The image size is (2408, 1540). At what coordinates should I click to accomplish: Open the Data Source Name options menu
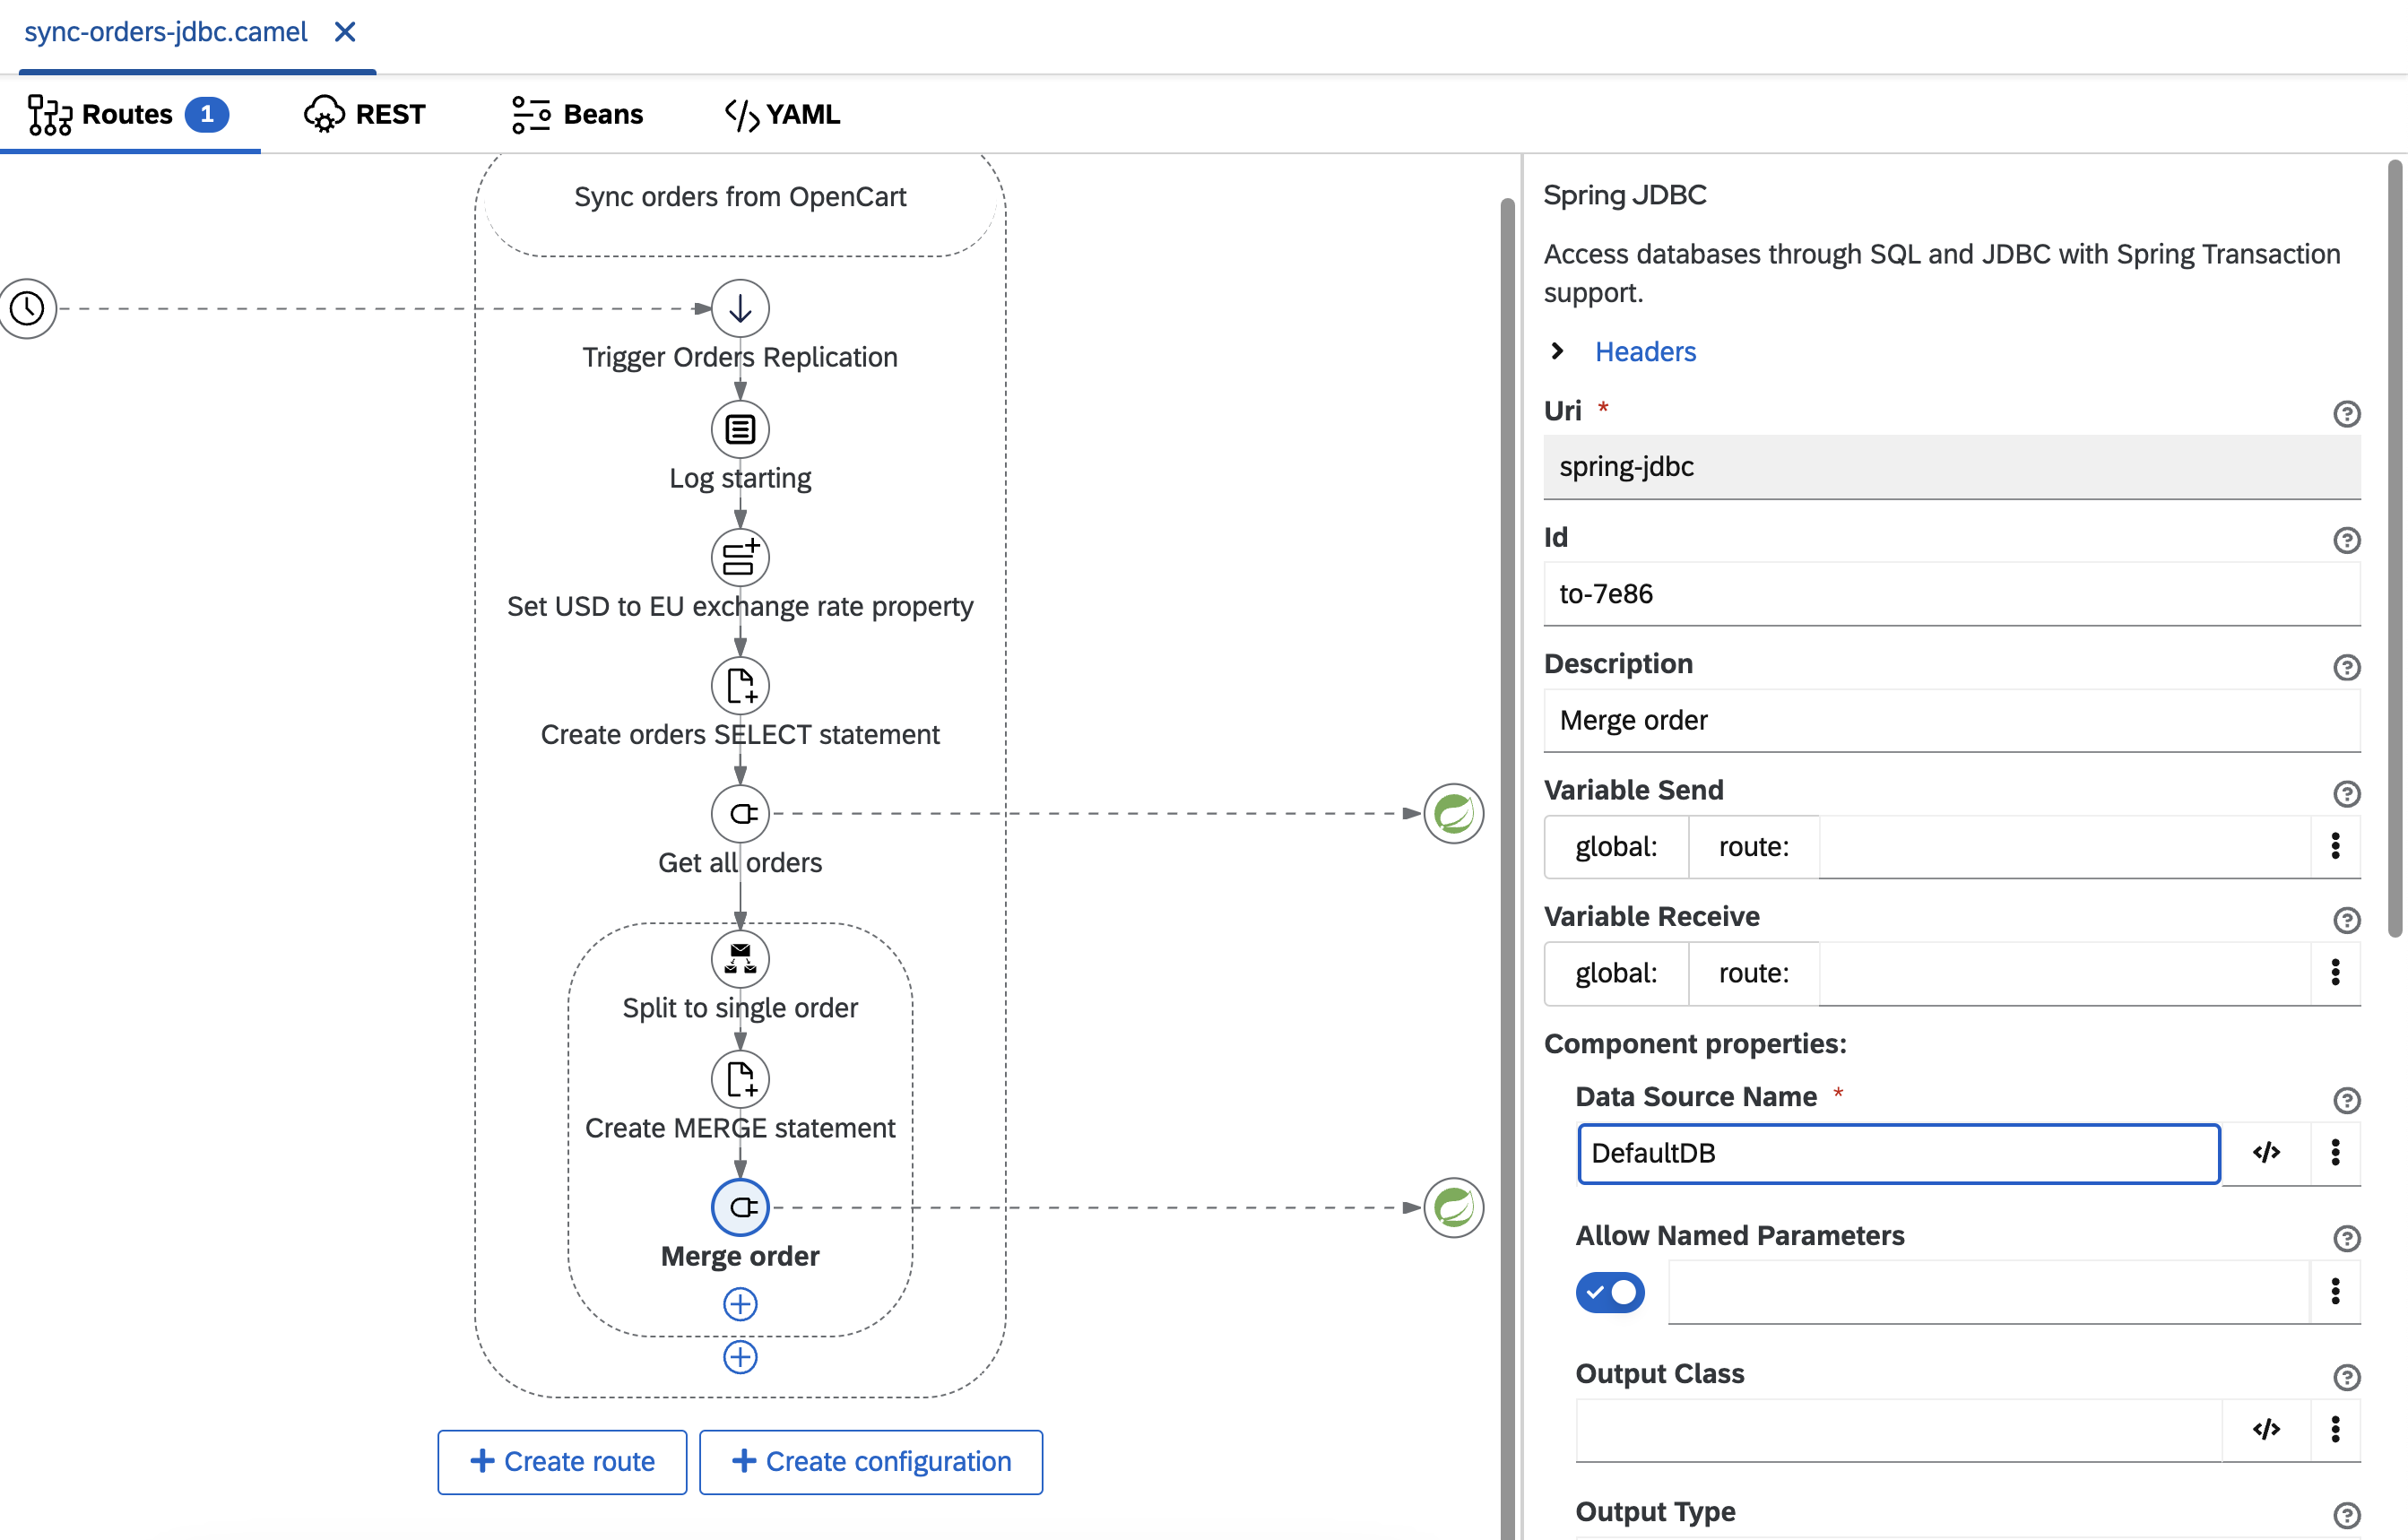coord(2336,1153)
